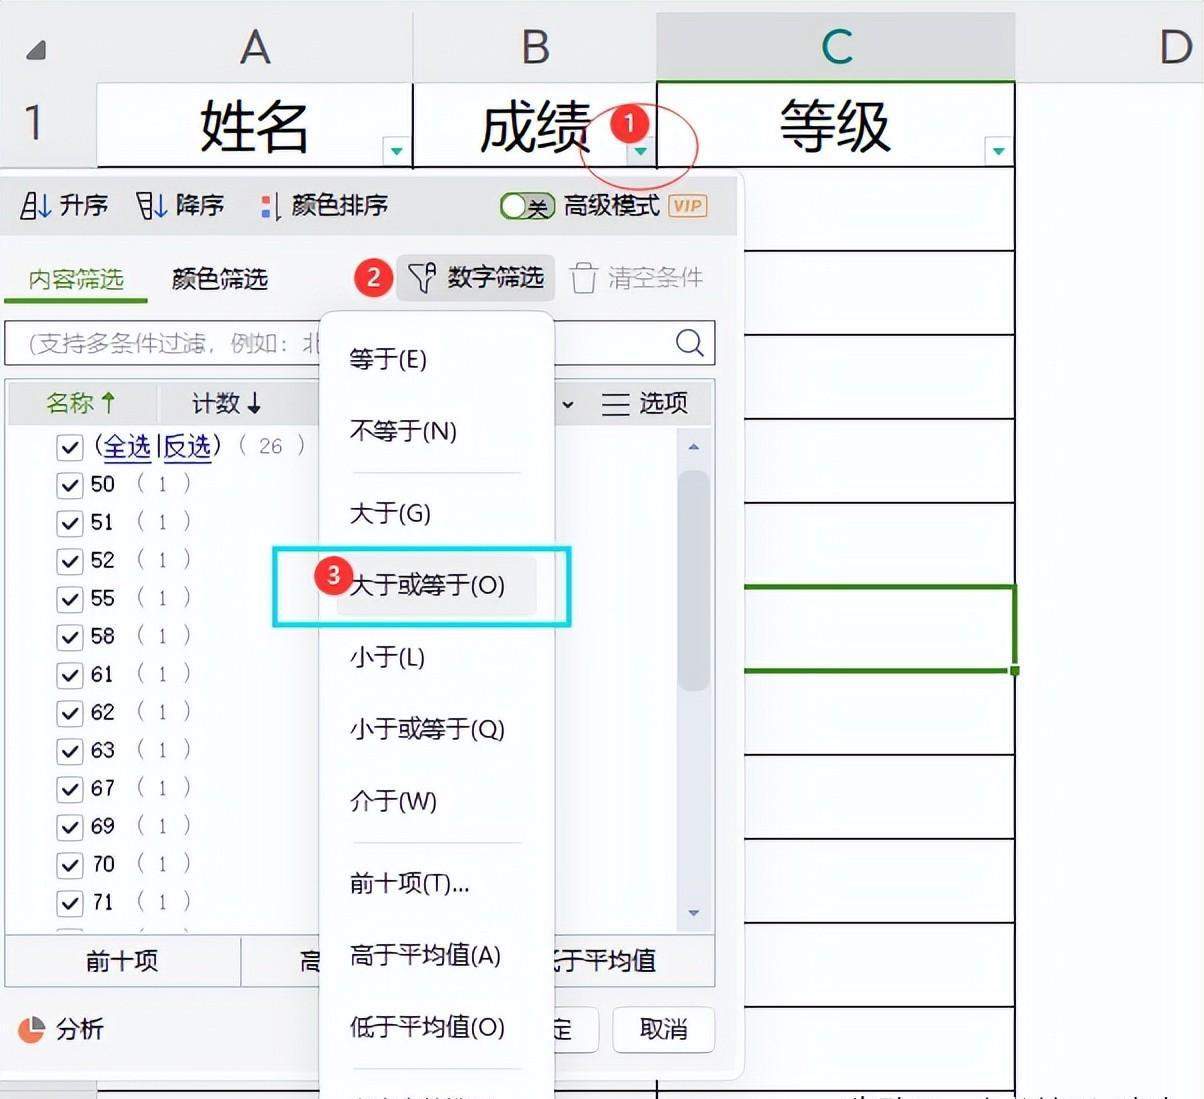This screenshot has height=1099, width=1204.
Task: Uncheck the 55 value checkbox
Action: 69,599
